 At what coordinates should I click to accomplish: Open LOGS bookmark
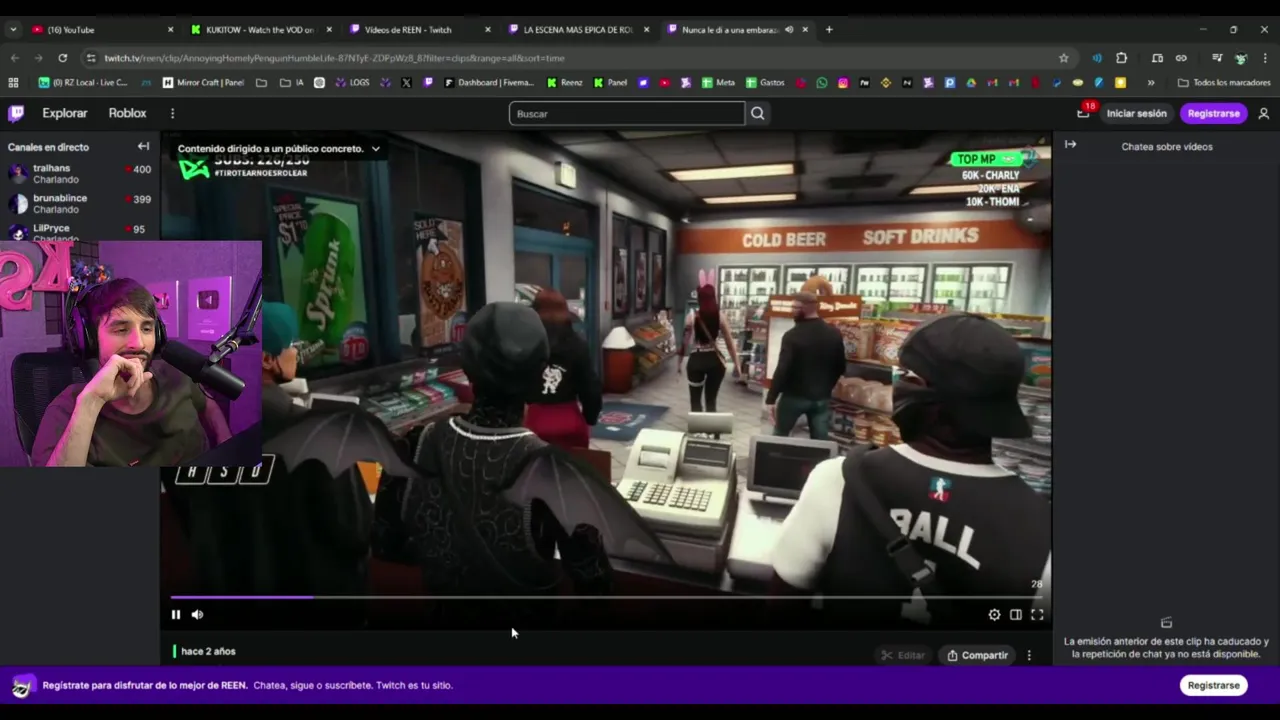click(x=352, y=82)
